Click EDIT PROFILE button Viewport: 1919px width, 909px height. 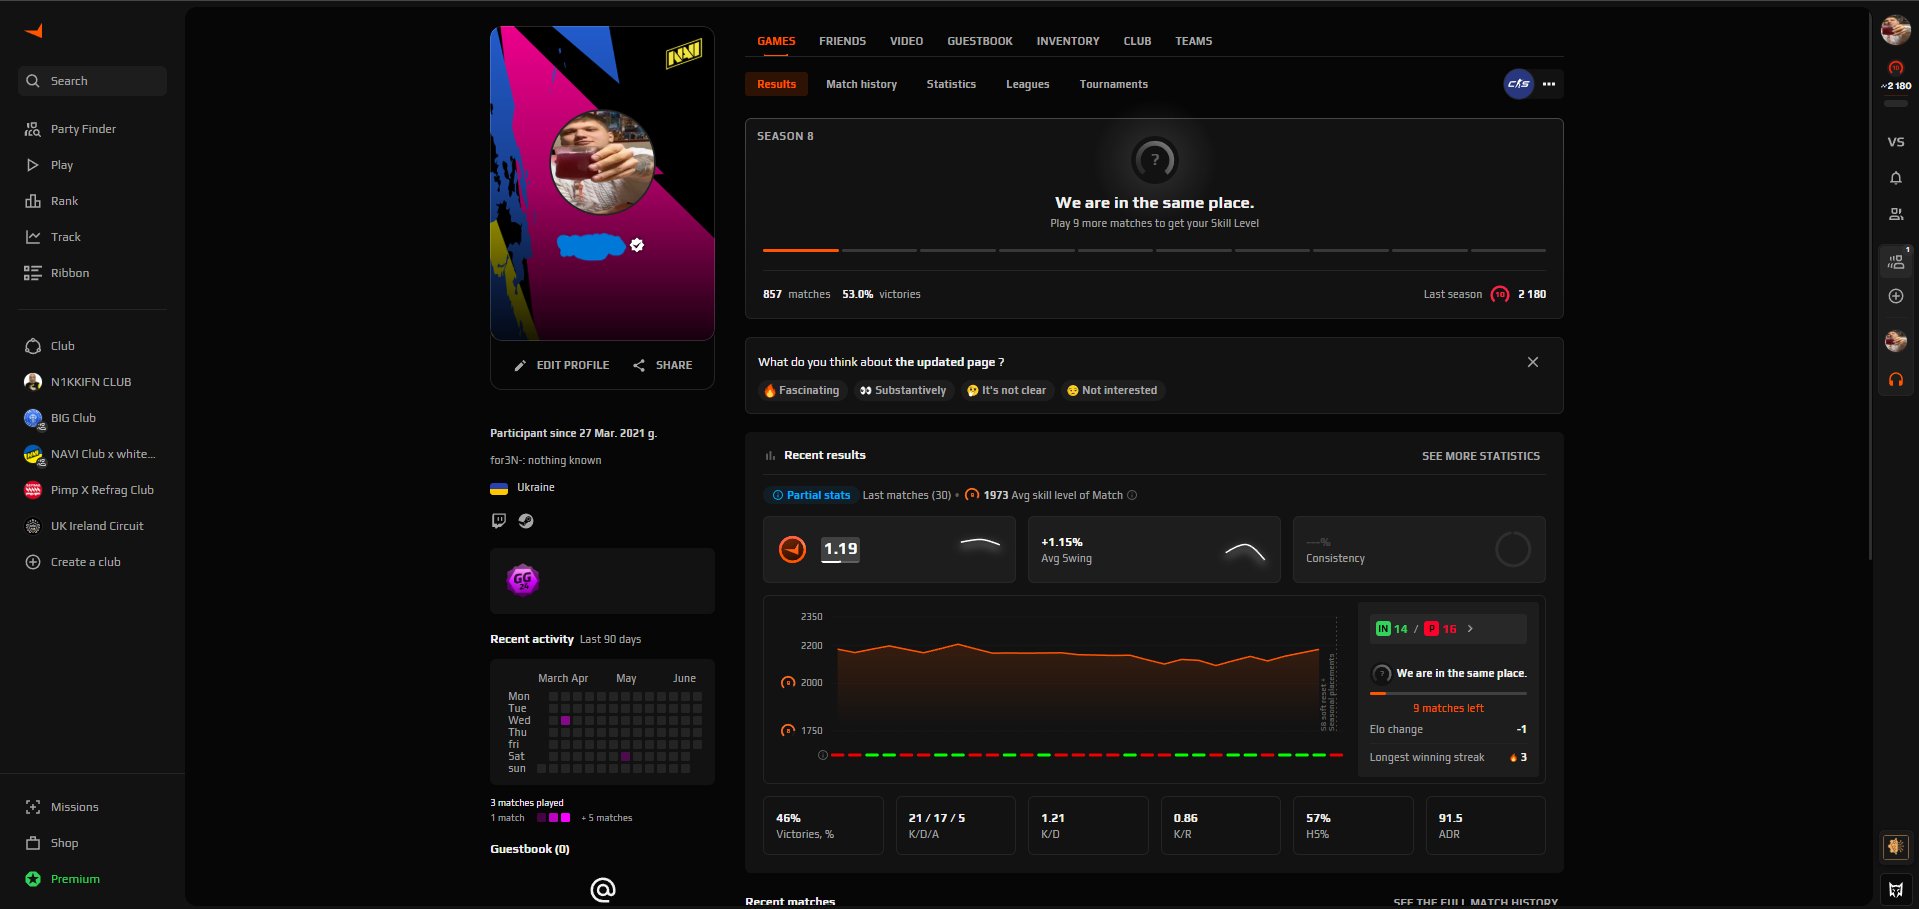562,365
